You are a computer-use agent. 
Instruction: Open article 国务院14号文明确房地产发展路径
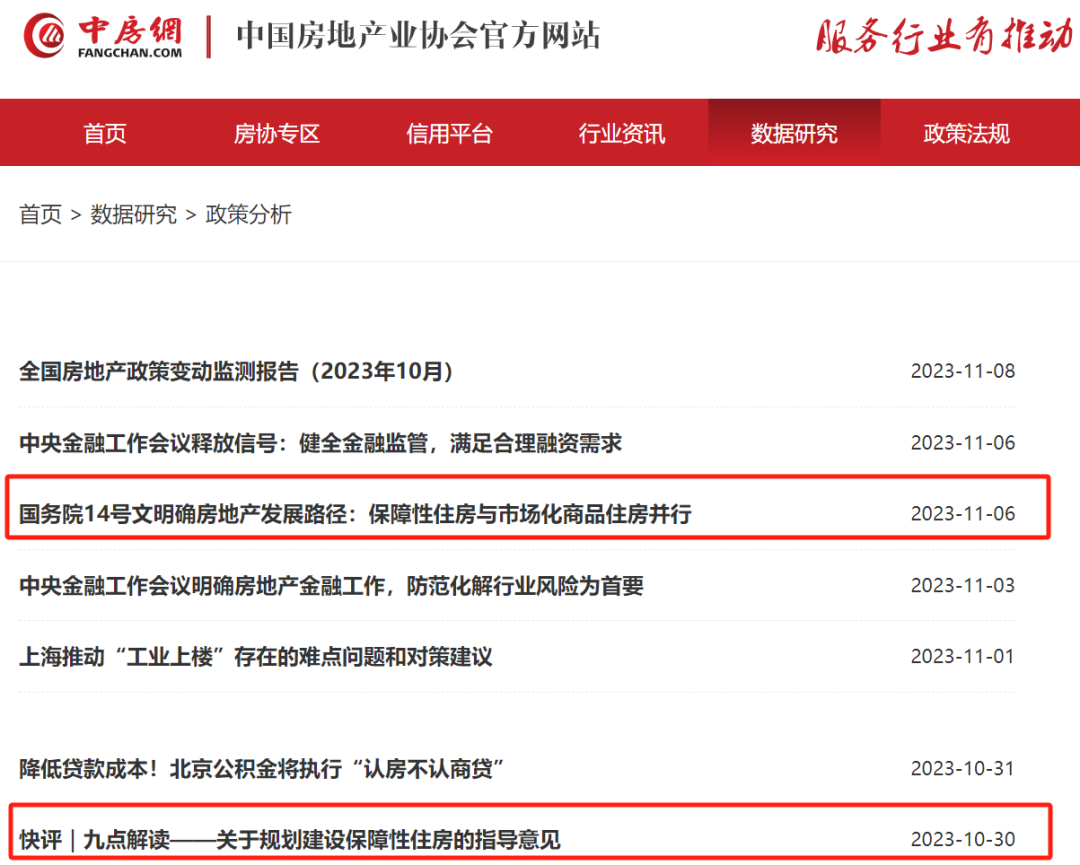pos(355,514)
